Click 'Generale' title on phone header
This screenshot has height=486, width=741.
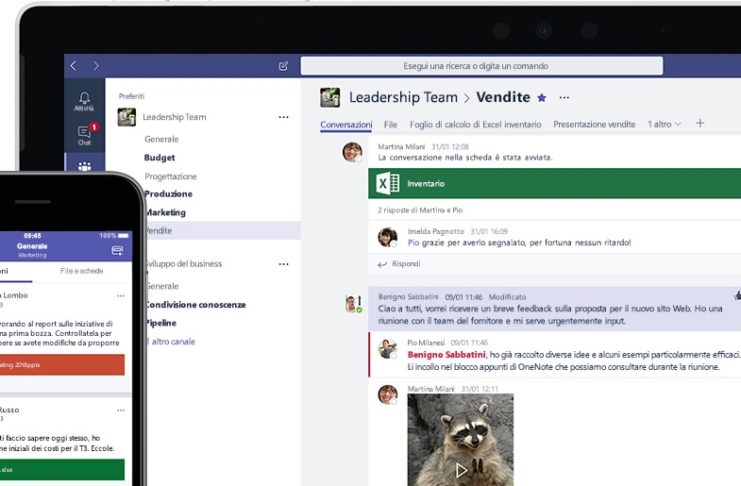(32, 246)
